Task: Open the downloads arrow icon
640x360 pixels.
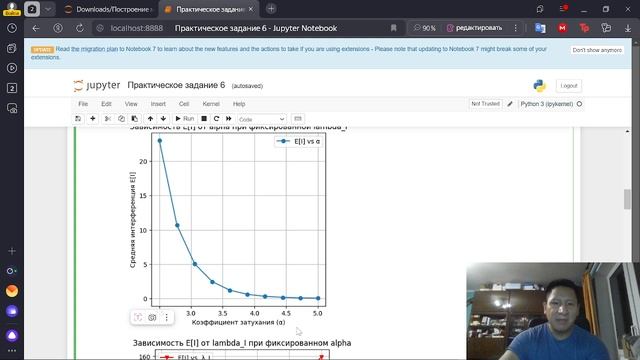Action: (x=628, y=28)
